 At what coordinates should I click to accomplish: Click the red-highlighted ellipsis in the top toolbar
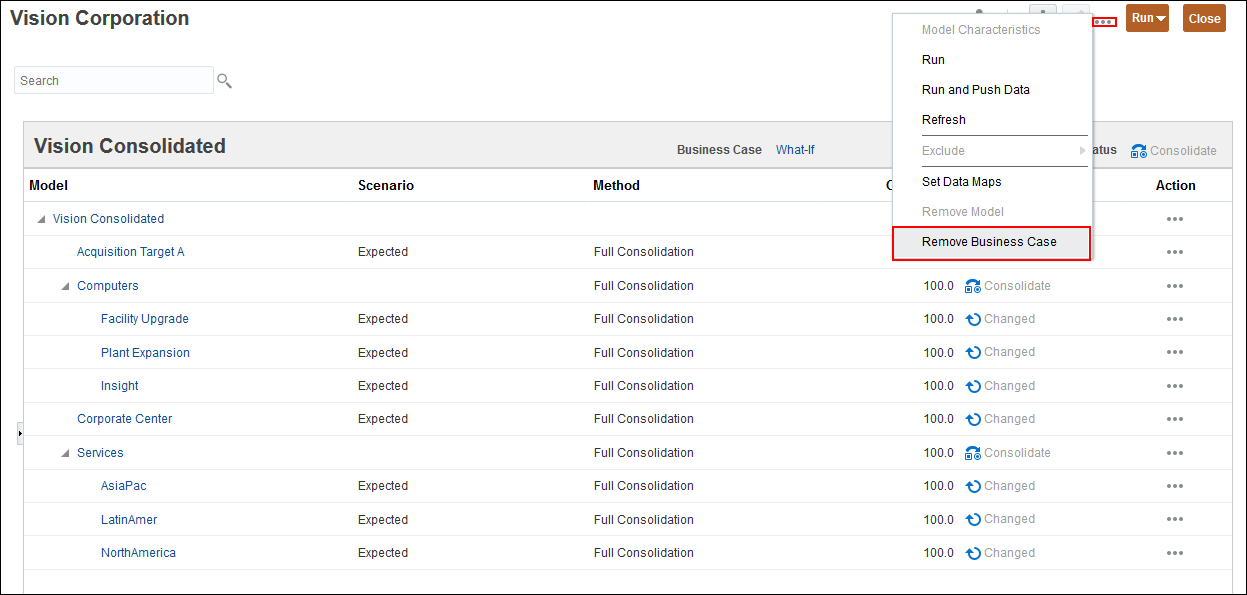click(x=1104, y=21)
